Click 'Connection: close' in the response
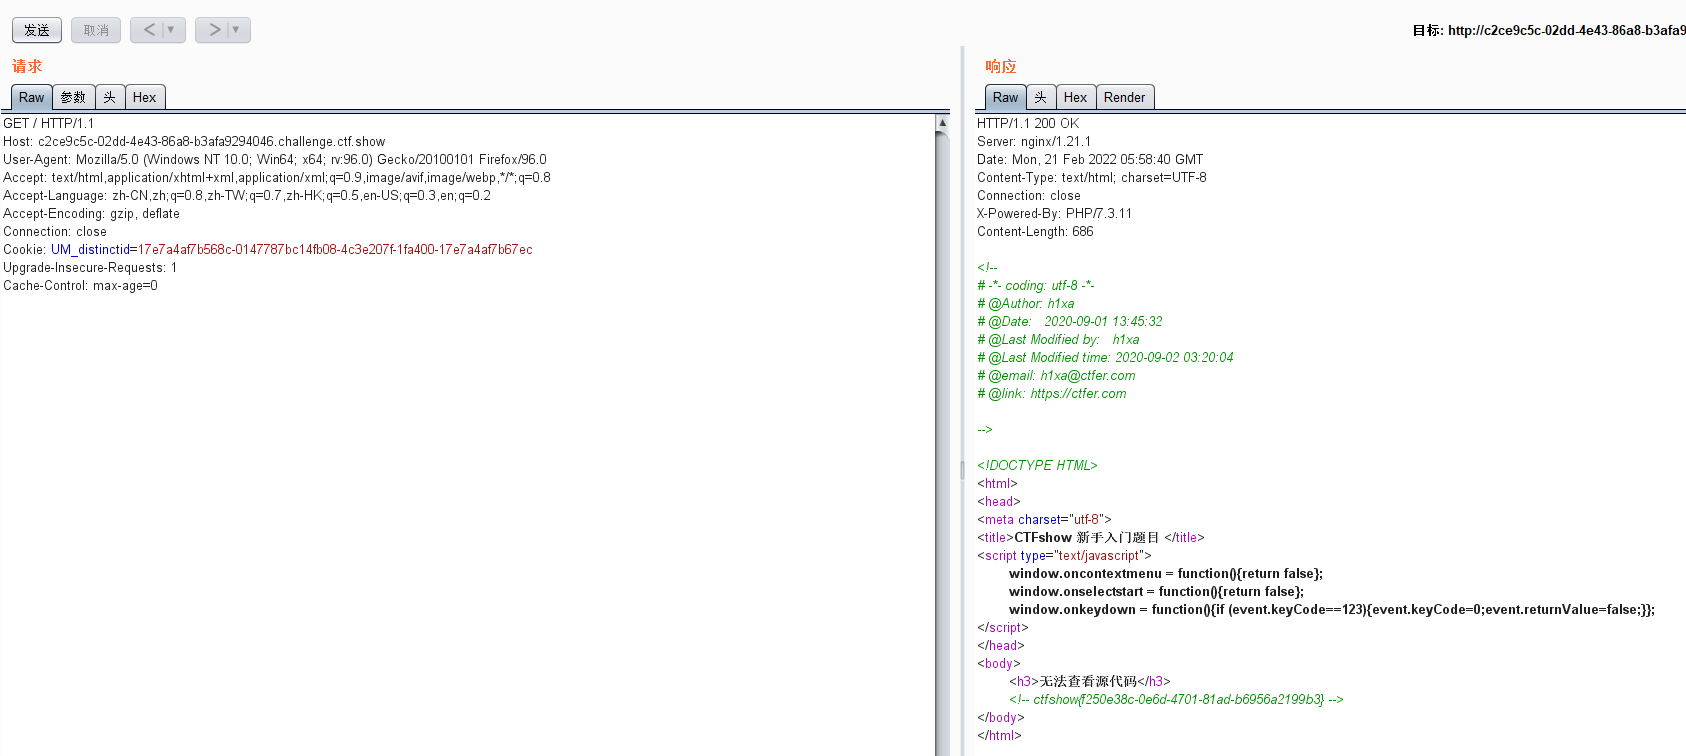 1029,195
